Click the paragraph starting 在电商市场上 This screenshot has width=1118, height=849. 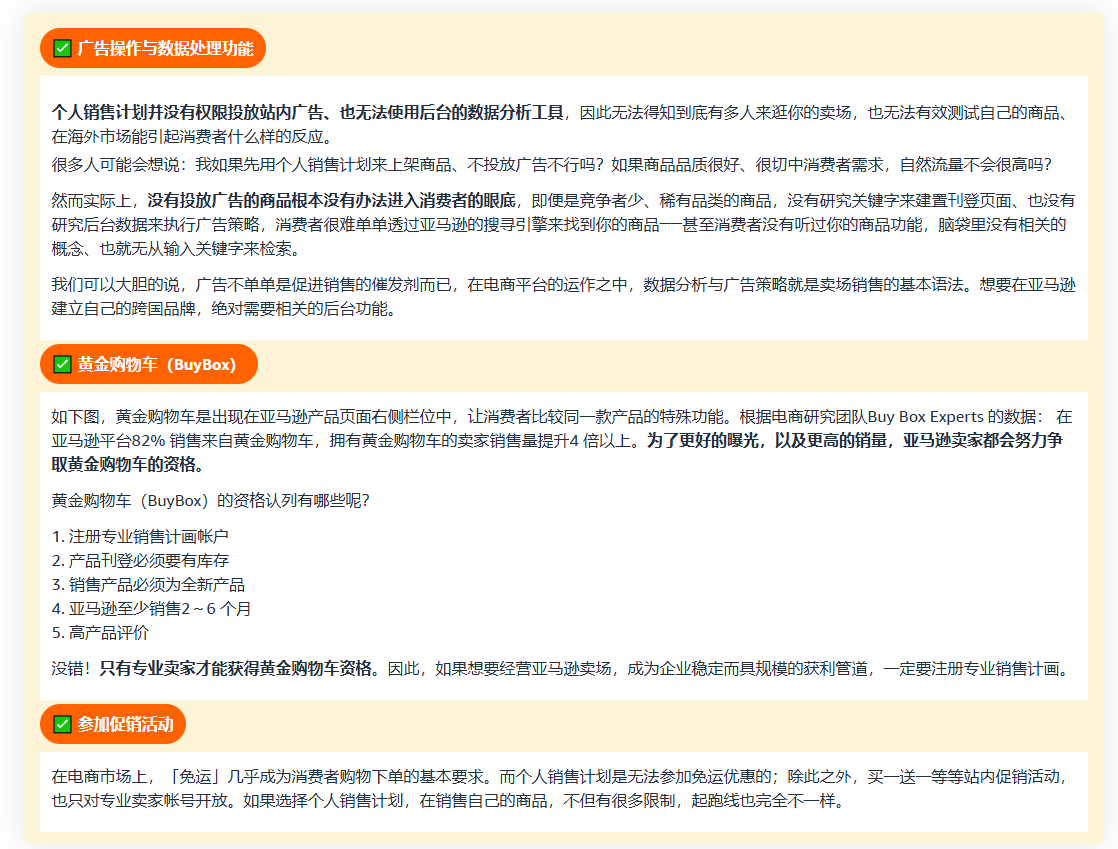click(560, 788)
